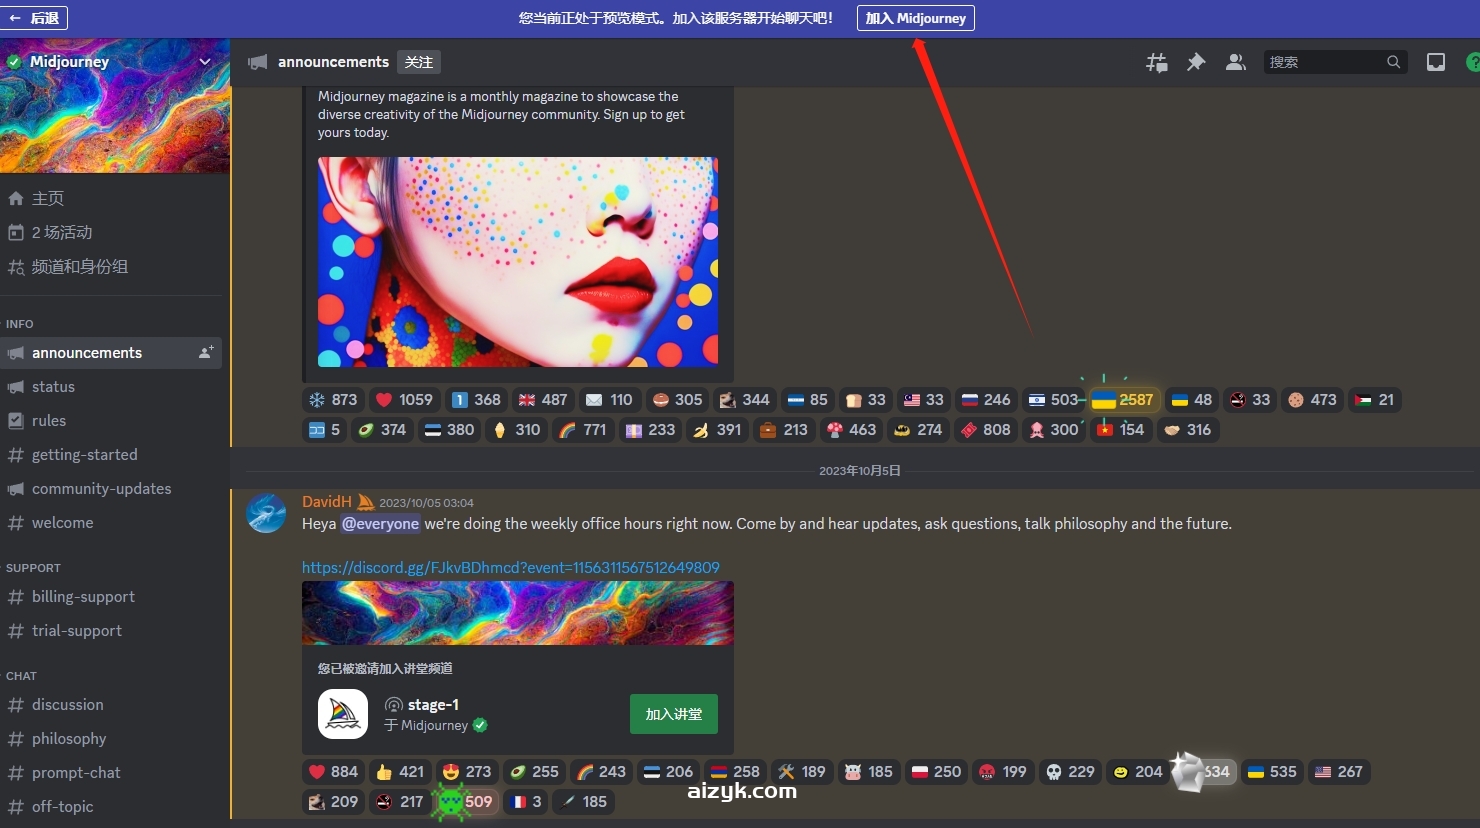
Task: Open the getting-started channel
Action: [84, 455]
